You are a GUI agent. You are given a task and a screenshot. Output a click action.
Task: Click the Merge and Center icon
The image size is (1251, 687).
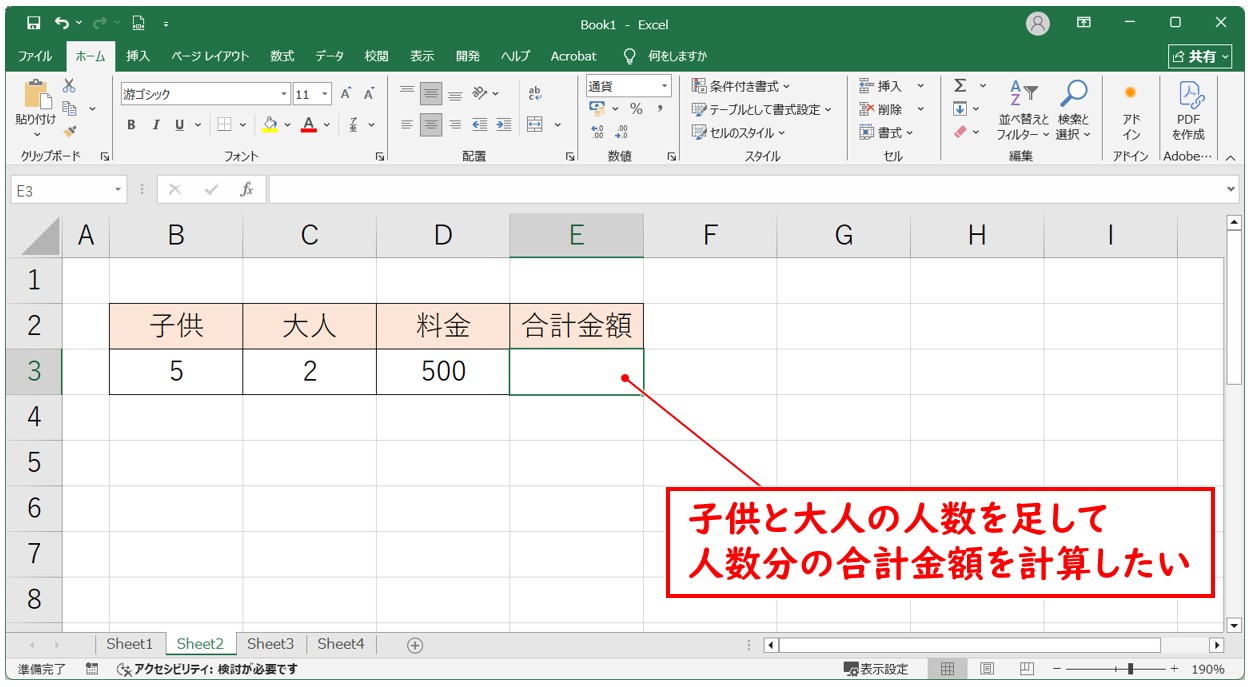tap(535, 125)
